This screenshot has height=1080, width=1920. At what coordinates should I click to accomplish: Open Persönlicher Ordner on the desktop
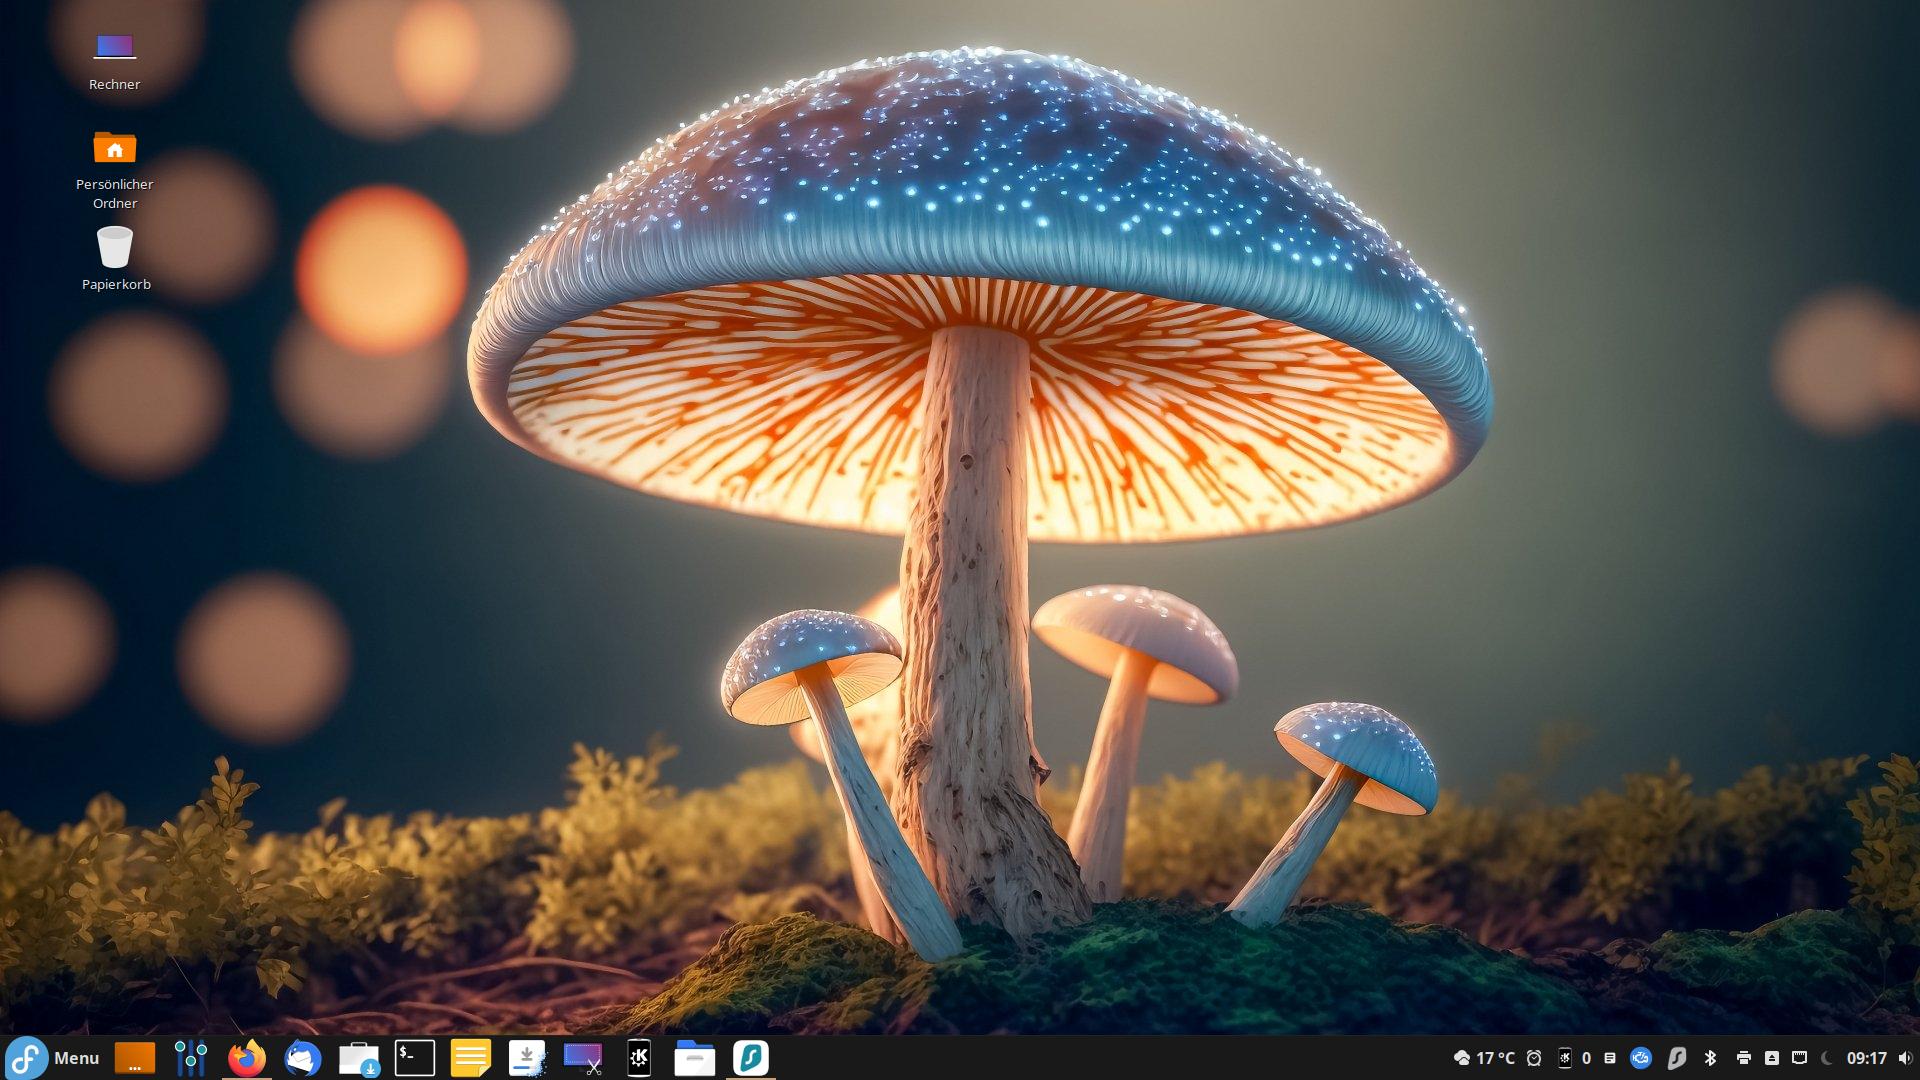[x=115, y=165]
